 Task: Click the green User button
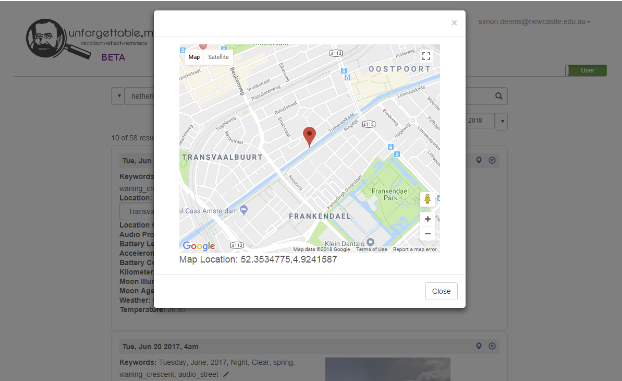coord(587,71)
